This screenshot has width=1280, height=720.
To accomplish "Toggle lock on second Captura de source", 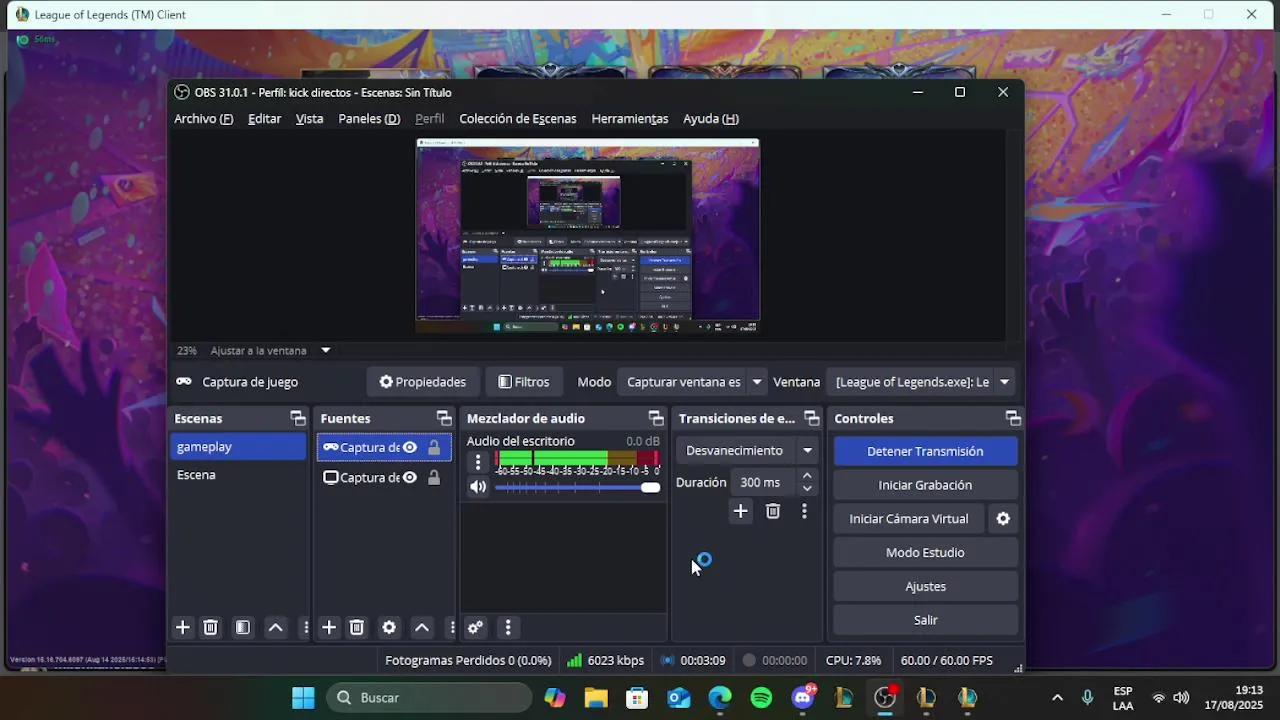I will 434,477.
